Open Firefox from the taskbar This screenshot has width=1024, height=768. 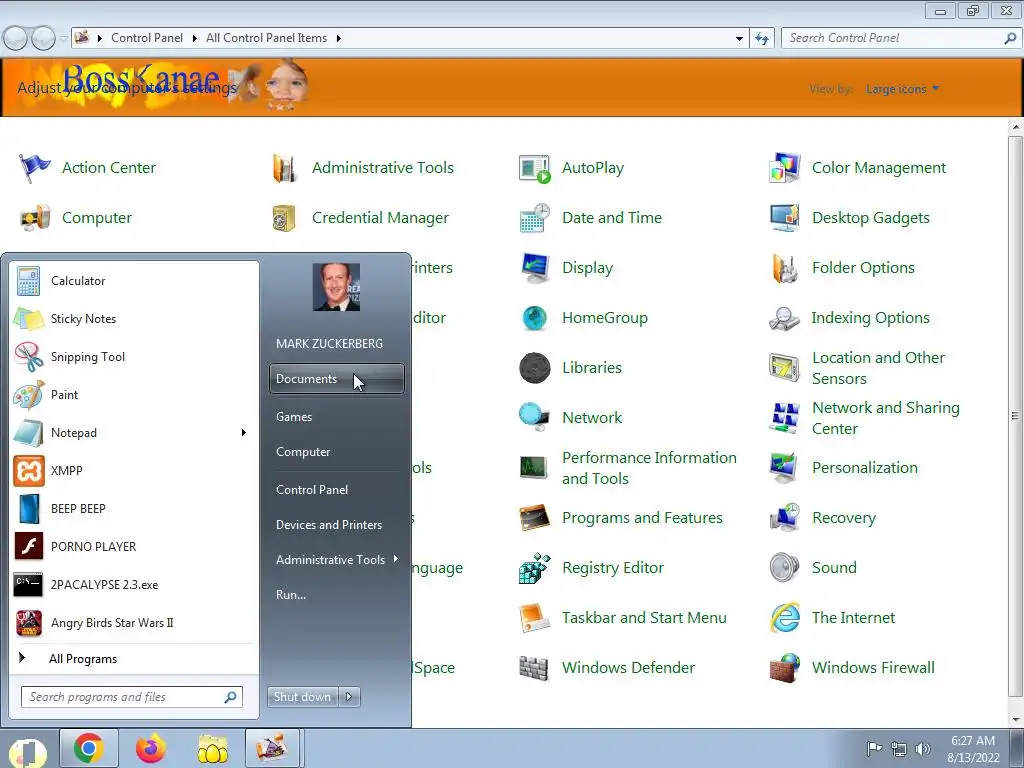pyautogui.click(x=151, y=748)
